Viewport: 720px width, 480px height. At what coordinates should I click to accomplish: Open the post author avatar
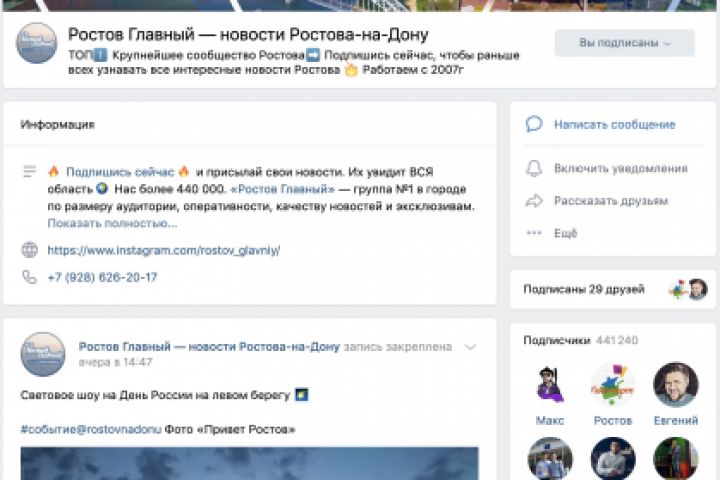43,354
